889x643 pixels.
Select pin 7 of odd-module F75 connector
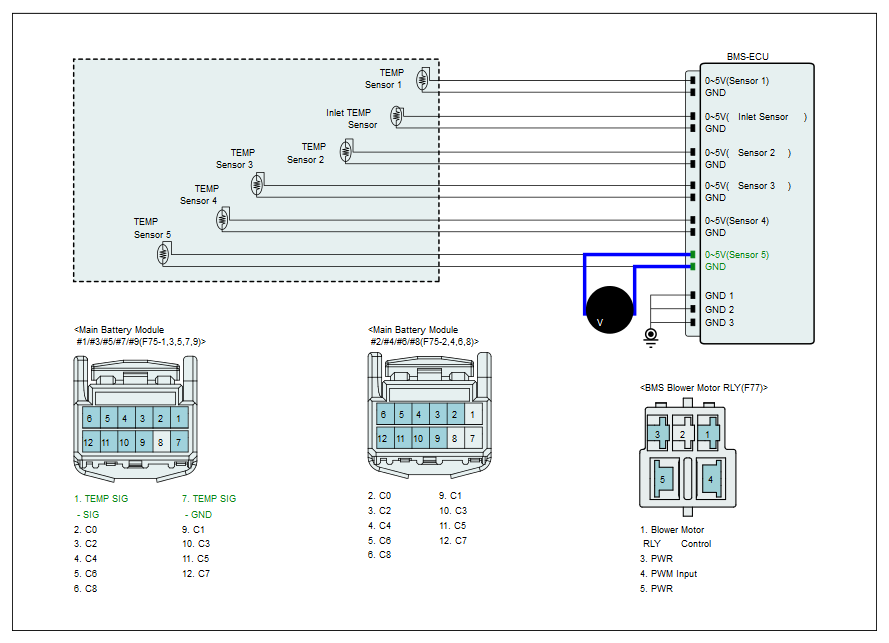pyautogui.click(x=179, y=442)
